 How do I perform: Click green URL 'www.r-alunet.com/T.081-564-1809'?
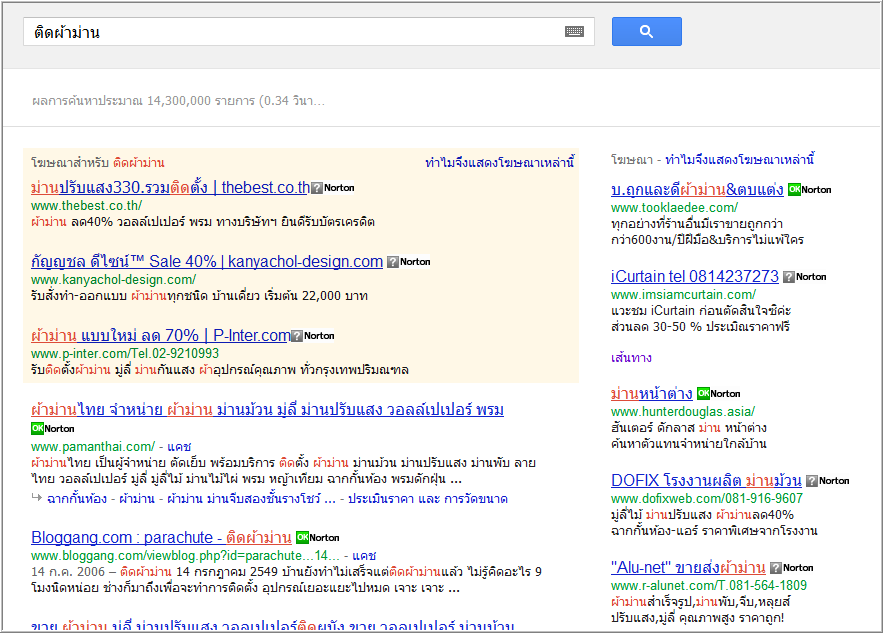coord(709,586)
